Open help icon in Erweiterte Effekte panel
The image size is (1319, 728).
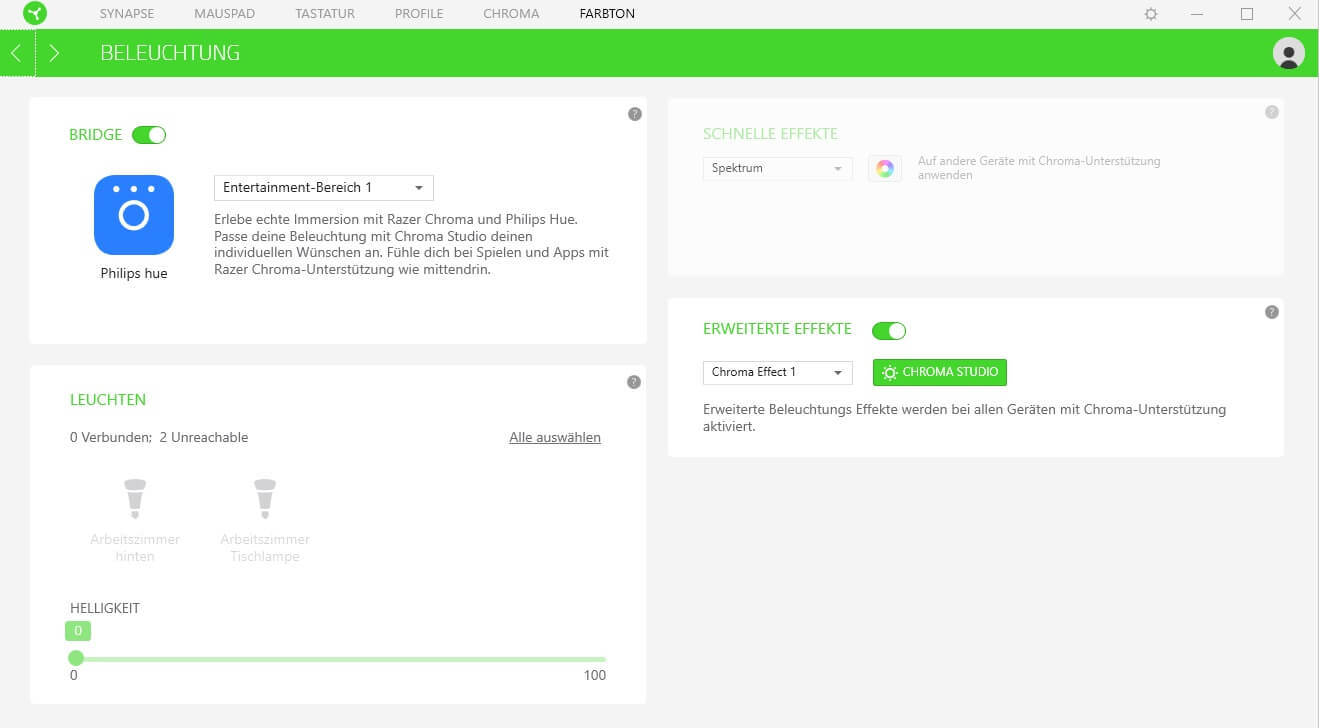(x=1271, y=312)
